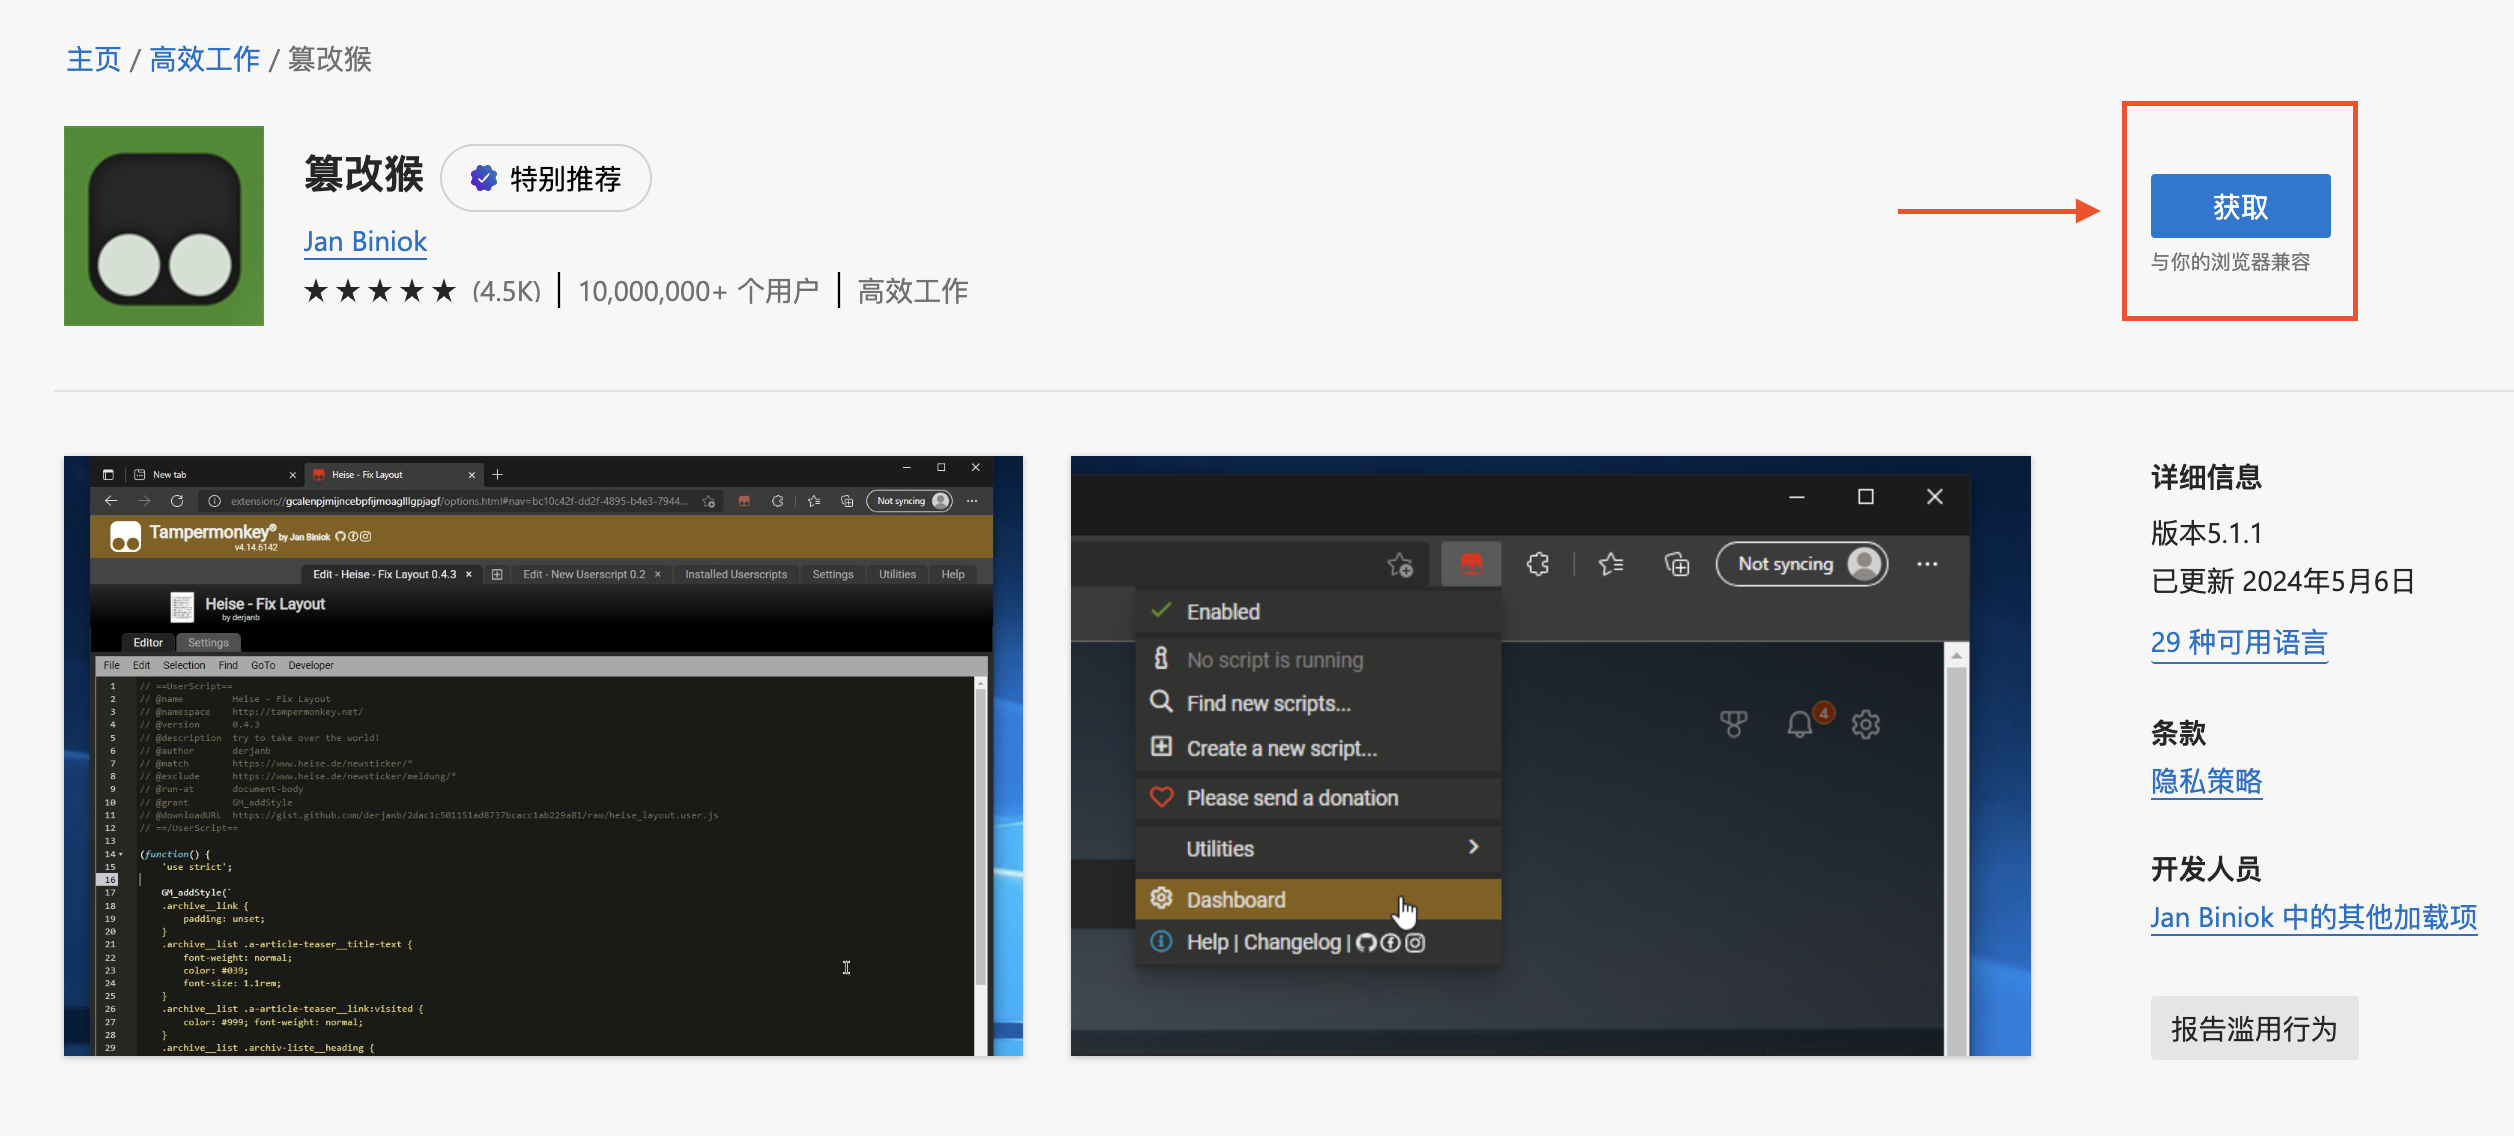2514x1136 pixels.
Task: Select the Dashboard gear icon in the menu
Action: click(x=1161, y=899)
